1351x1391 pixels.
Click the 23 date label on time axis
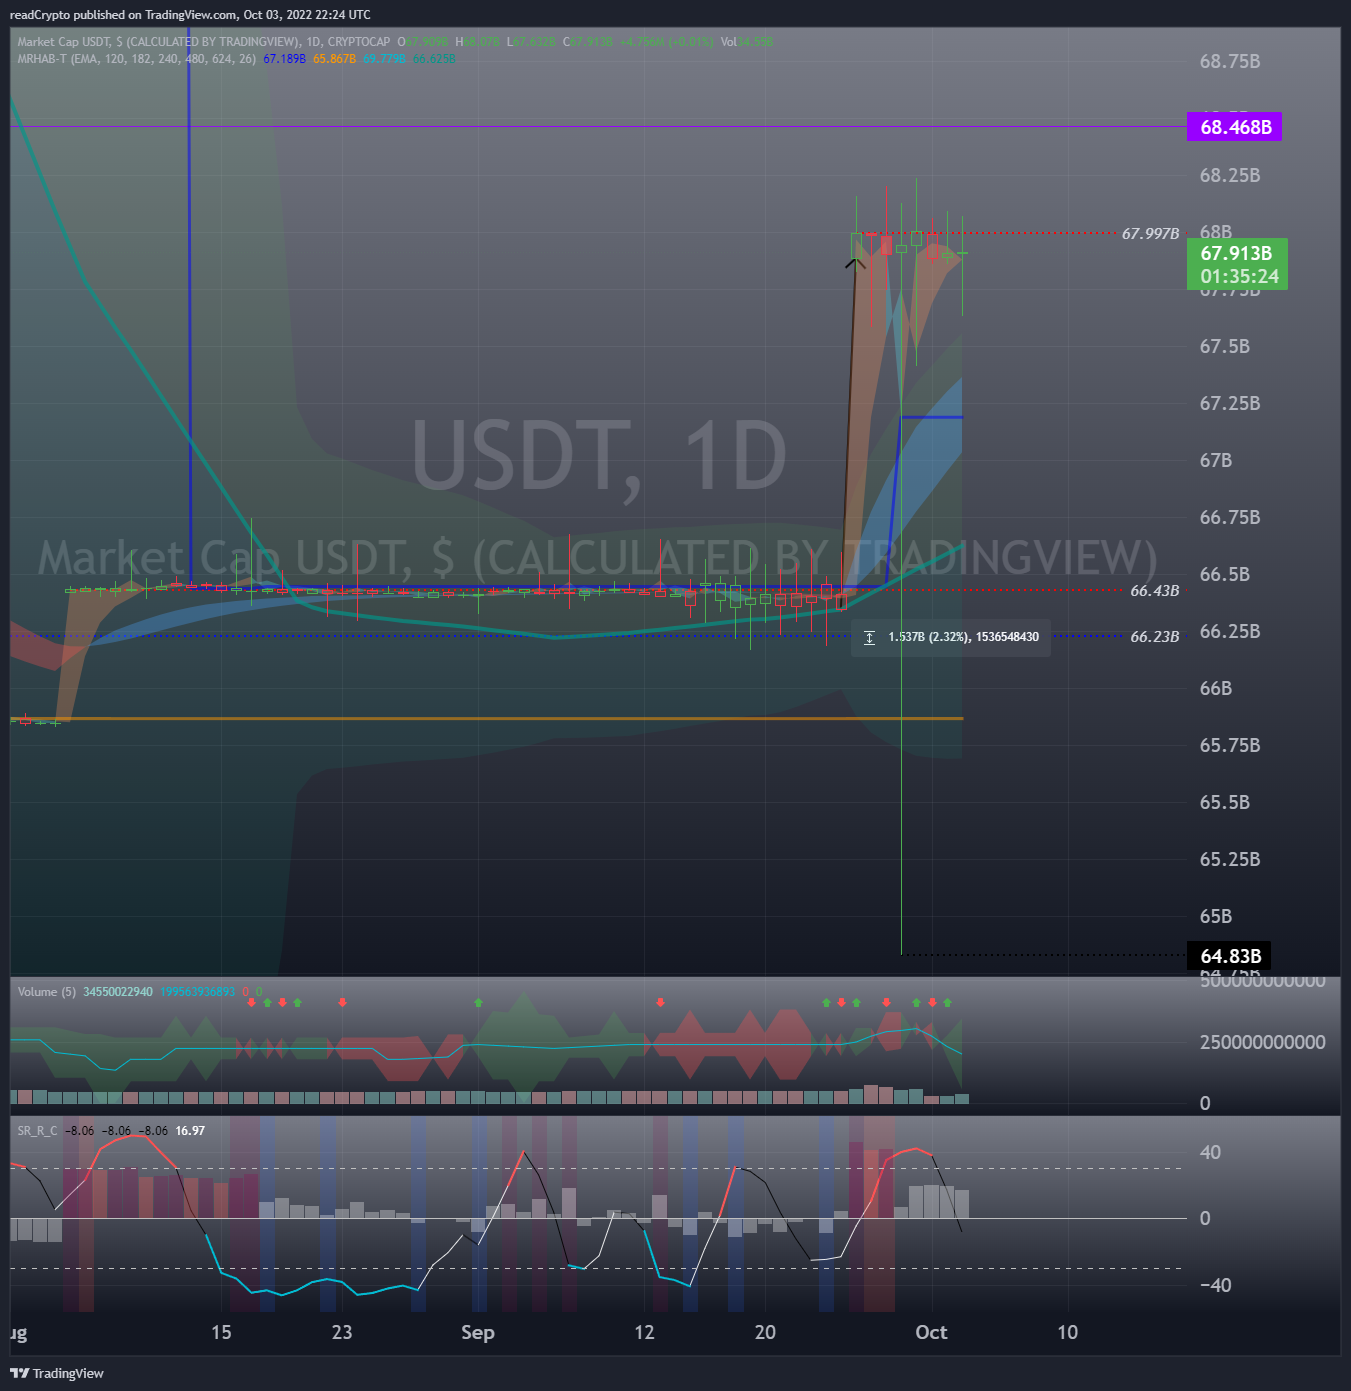[x=342, y=1332]
